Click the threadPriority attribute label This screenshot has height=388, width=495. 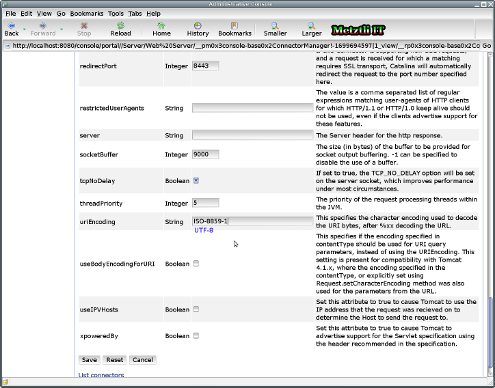pyautogui.click(x=101, y=203)
